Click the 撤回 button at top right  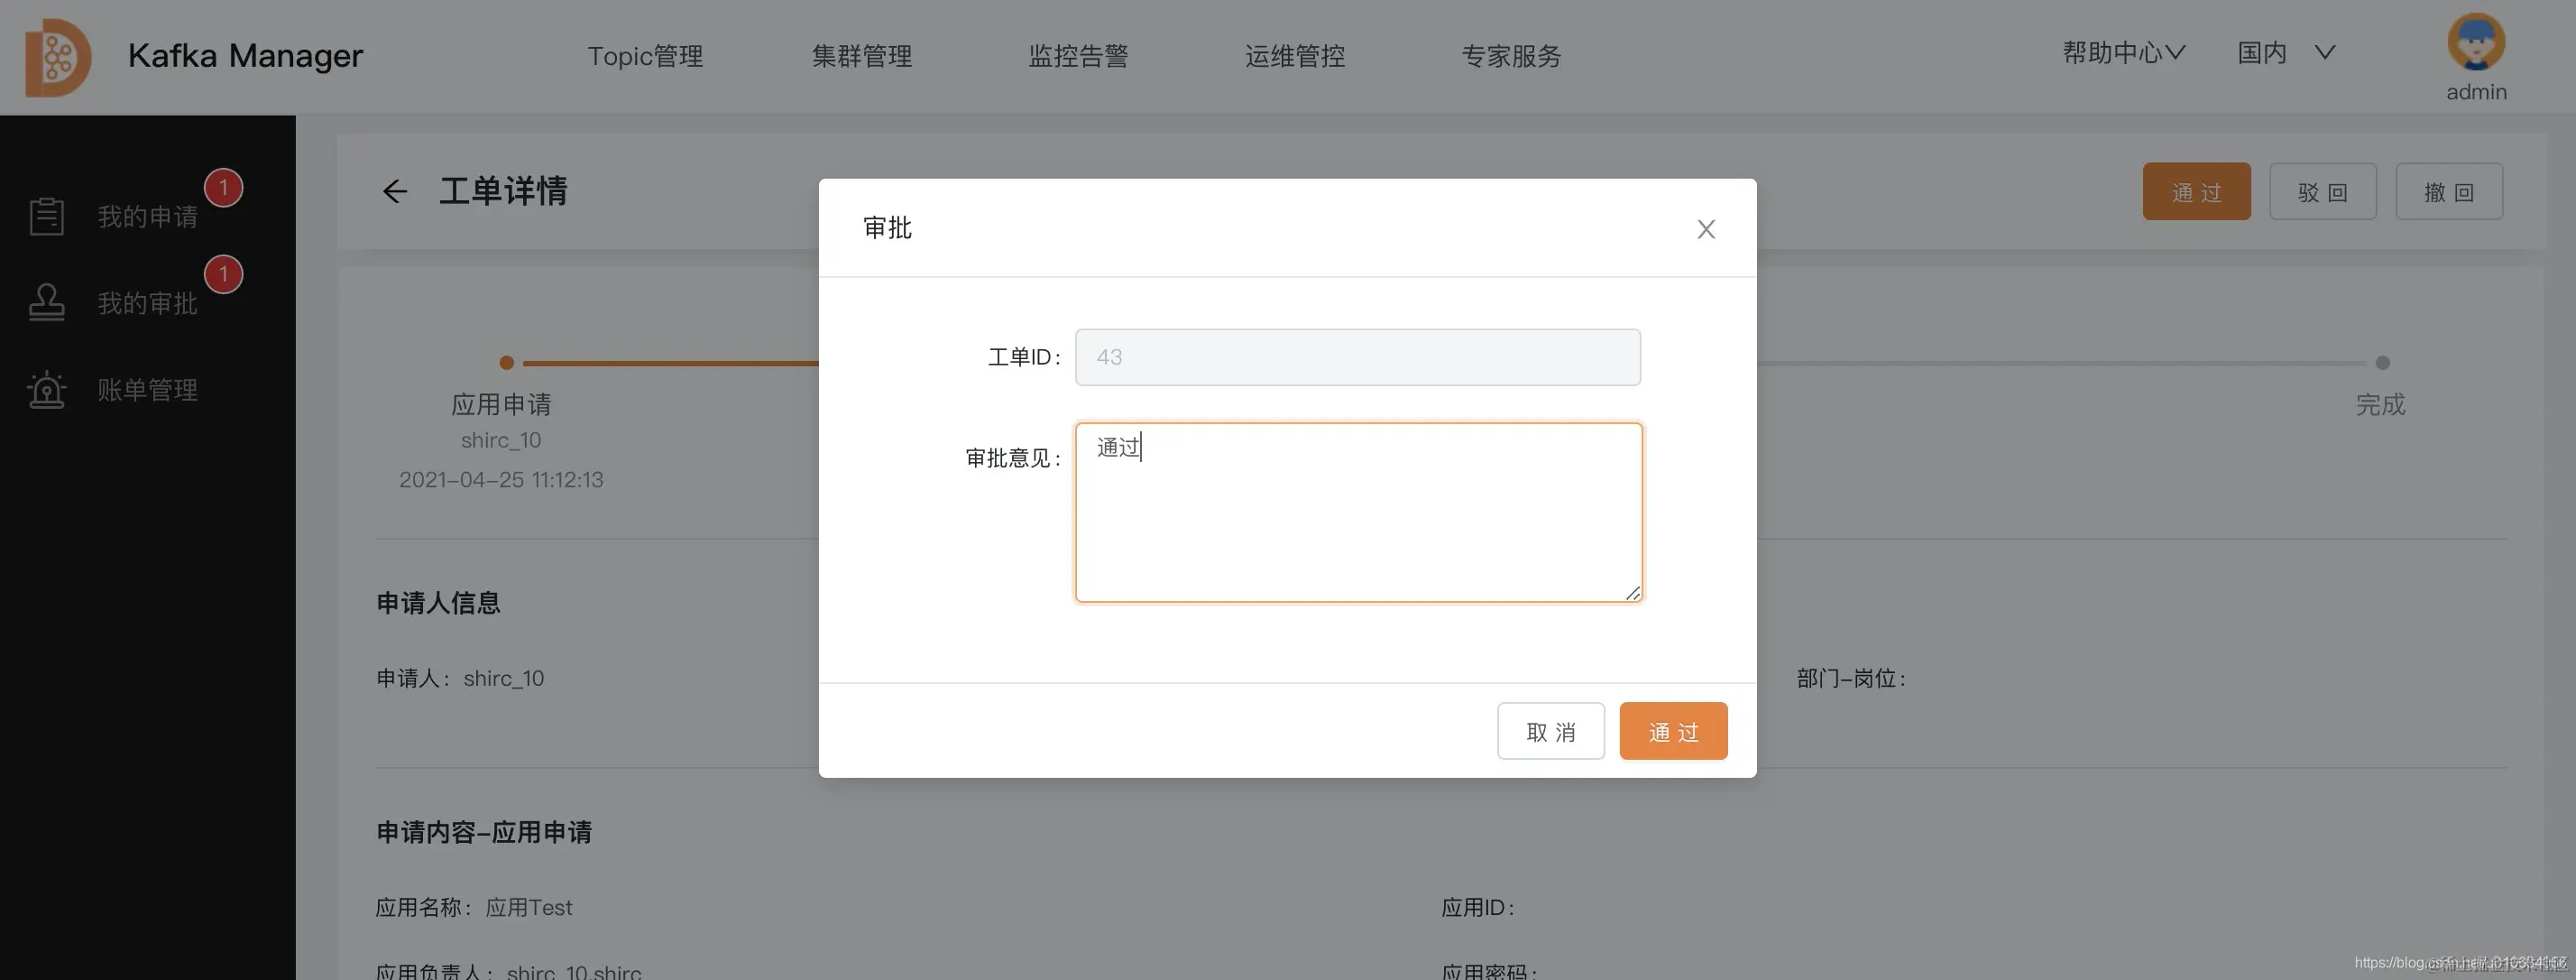point(2448,191)
